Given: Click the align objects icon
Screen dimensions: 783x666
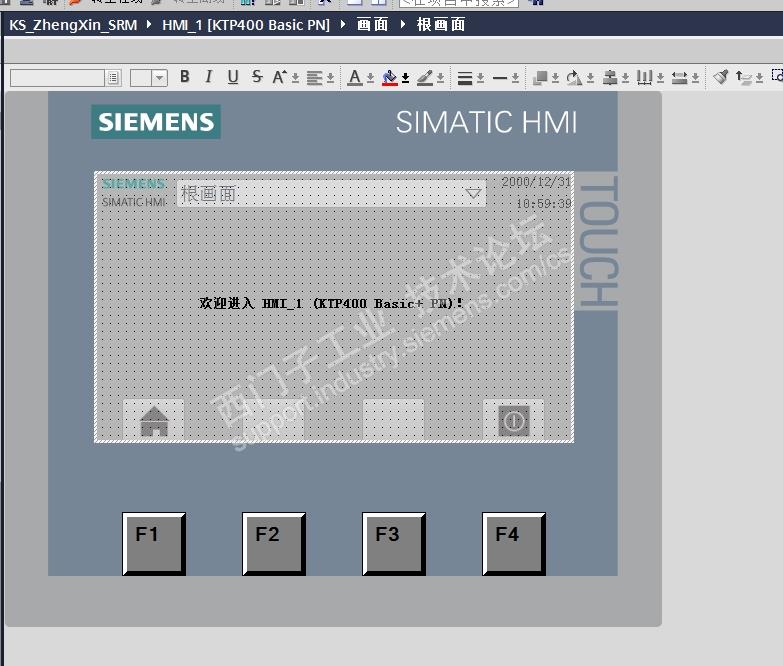Looking at the screenshot, I should coord(610,78).
